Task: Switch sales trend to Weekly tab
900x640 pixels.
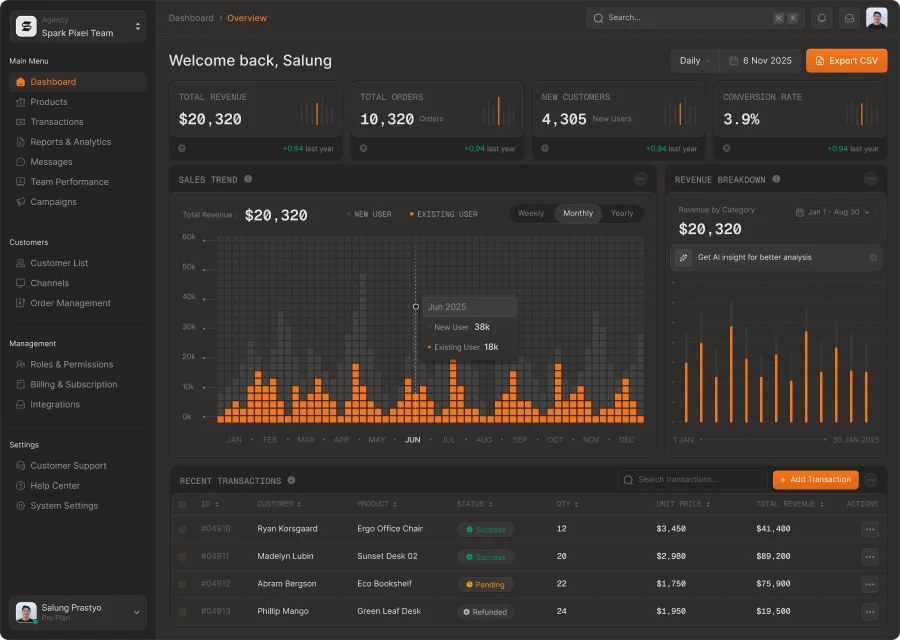Action: coord(531,214)
